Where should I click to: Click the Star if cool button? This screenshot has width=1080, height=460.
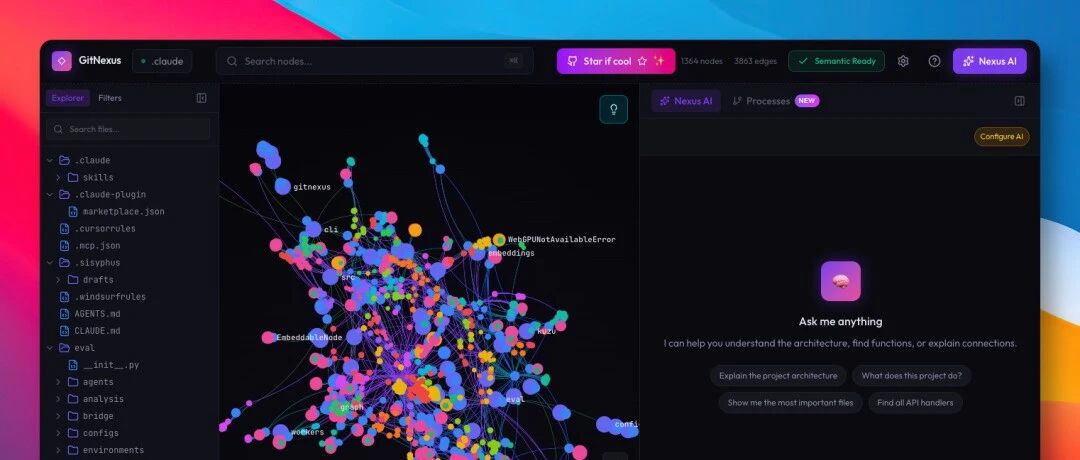coord(616,61)
